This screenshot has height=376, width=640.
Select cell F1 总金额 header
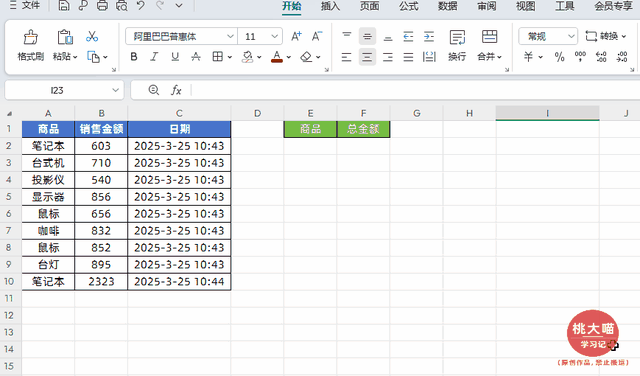(363, 129)
